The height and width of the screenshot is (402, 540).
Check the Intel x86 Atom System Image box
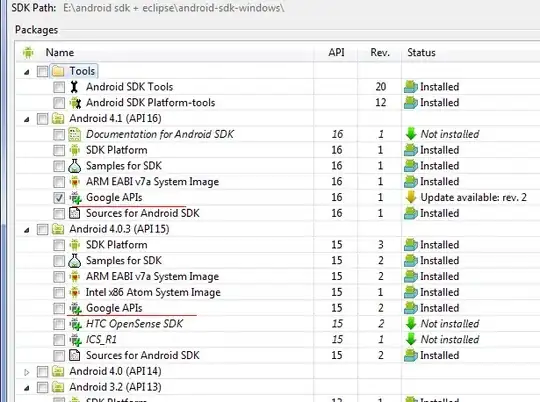pyautogui.click(x=59, y=292)
